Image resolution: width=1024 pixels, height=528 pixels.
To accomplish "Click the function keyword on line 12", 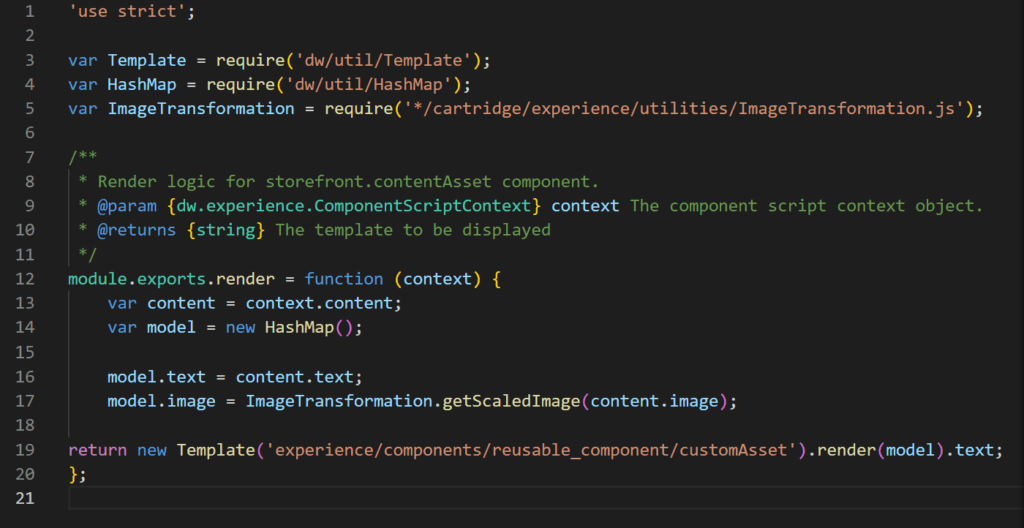I will pos(343,279).
